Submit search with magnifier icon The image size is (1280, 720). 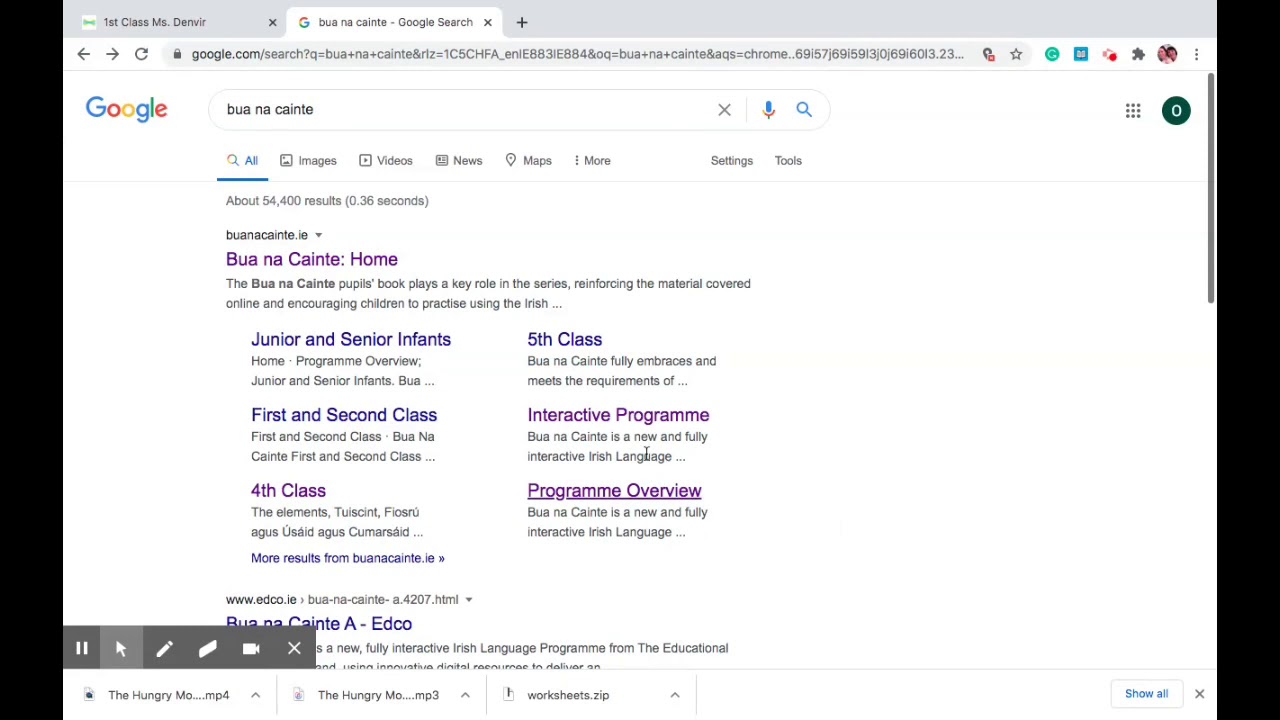[x=804, y=109]
